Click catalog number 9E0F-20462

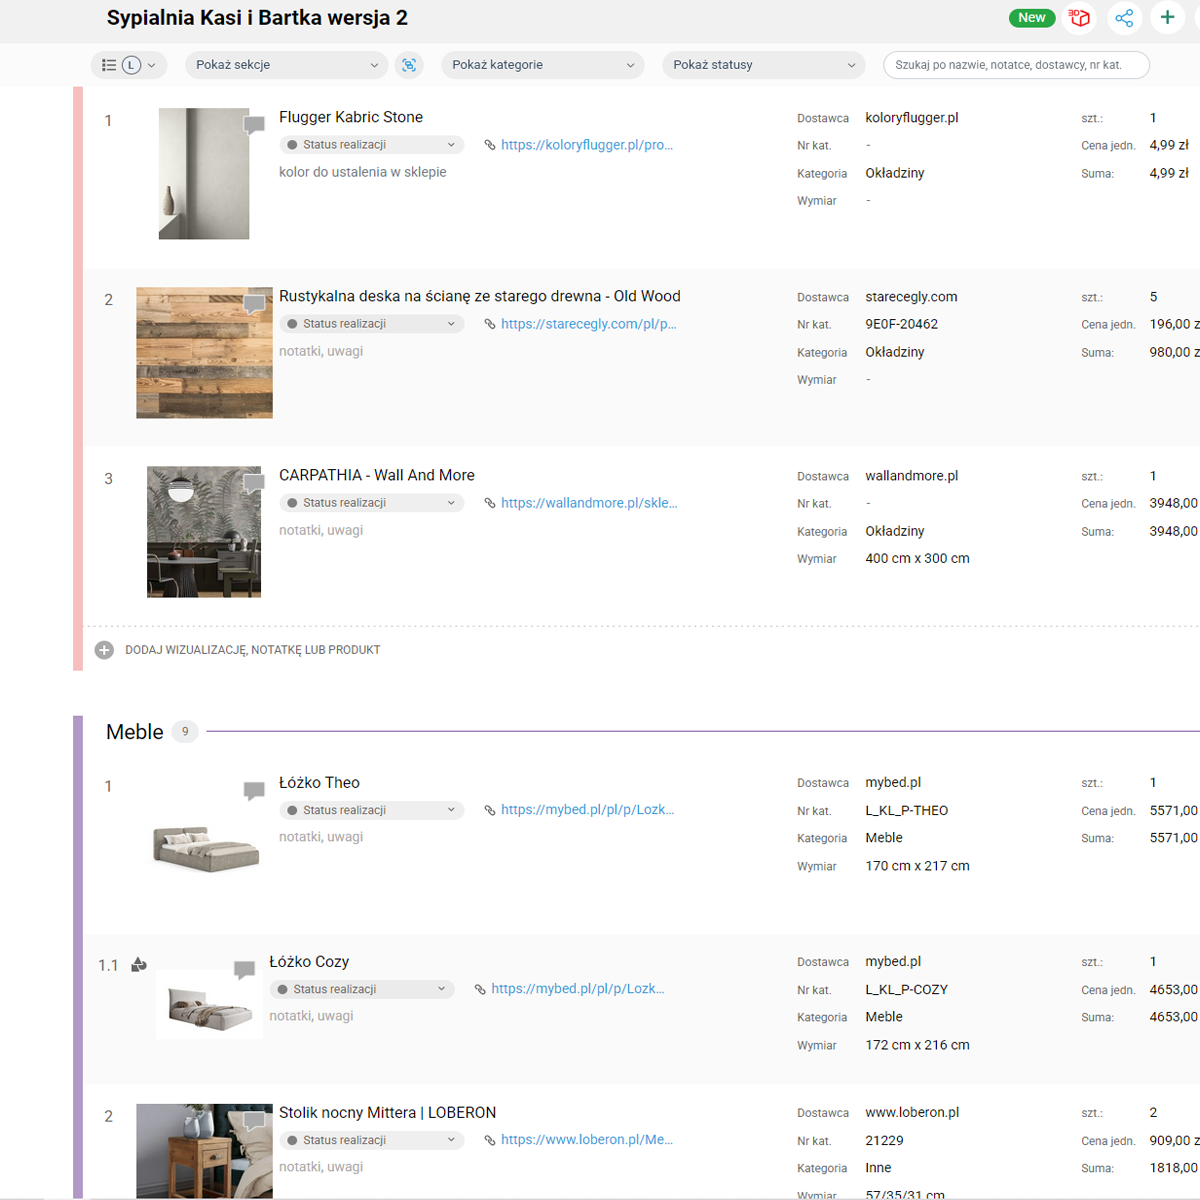902,324
